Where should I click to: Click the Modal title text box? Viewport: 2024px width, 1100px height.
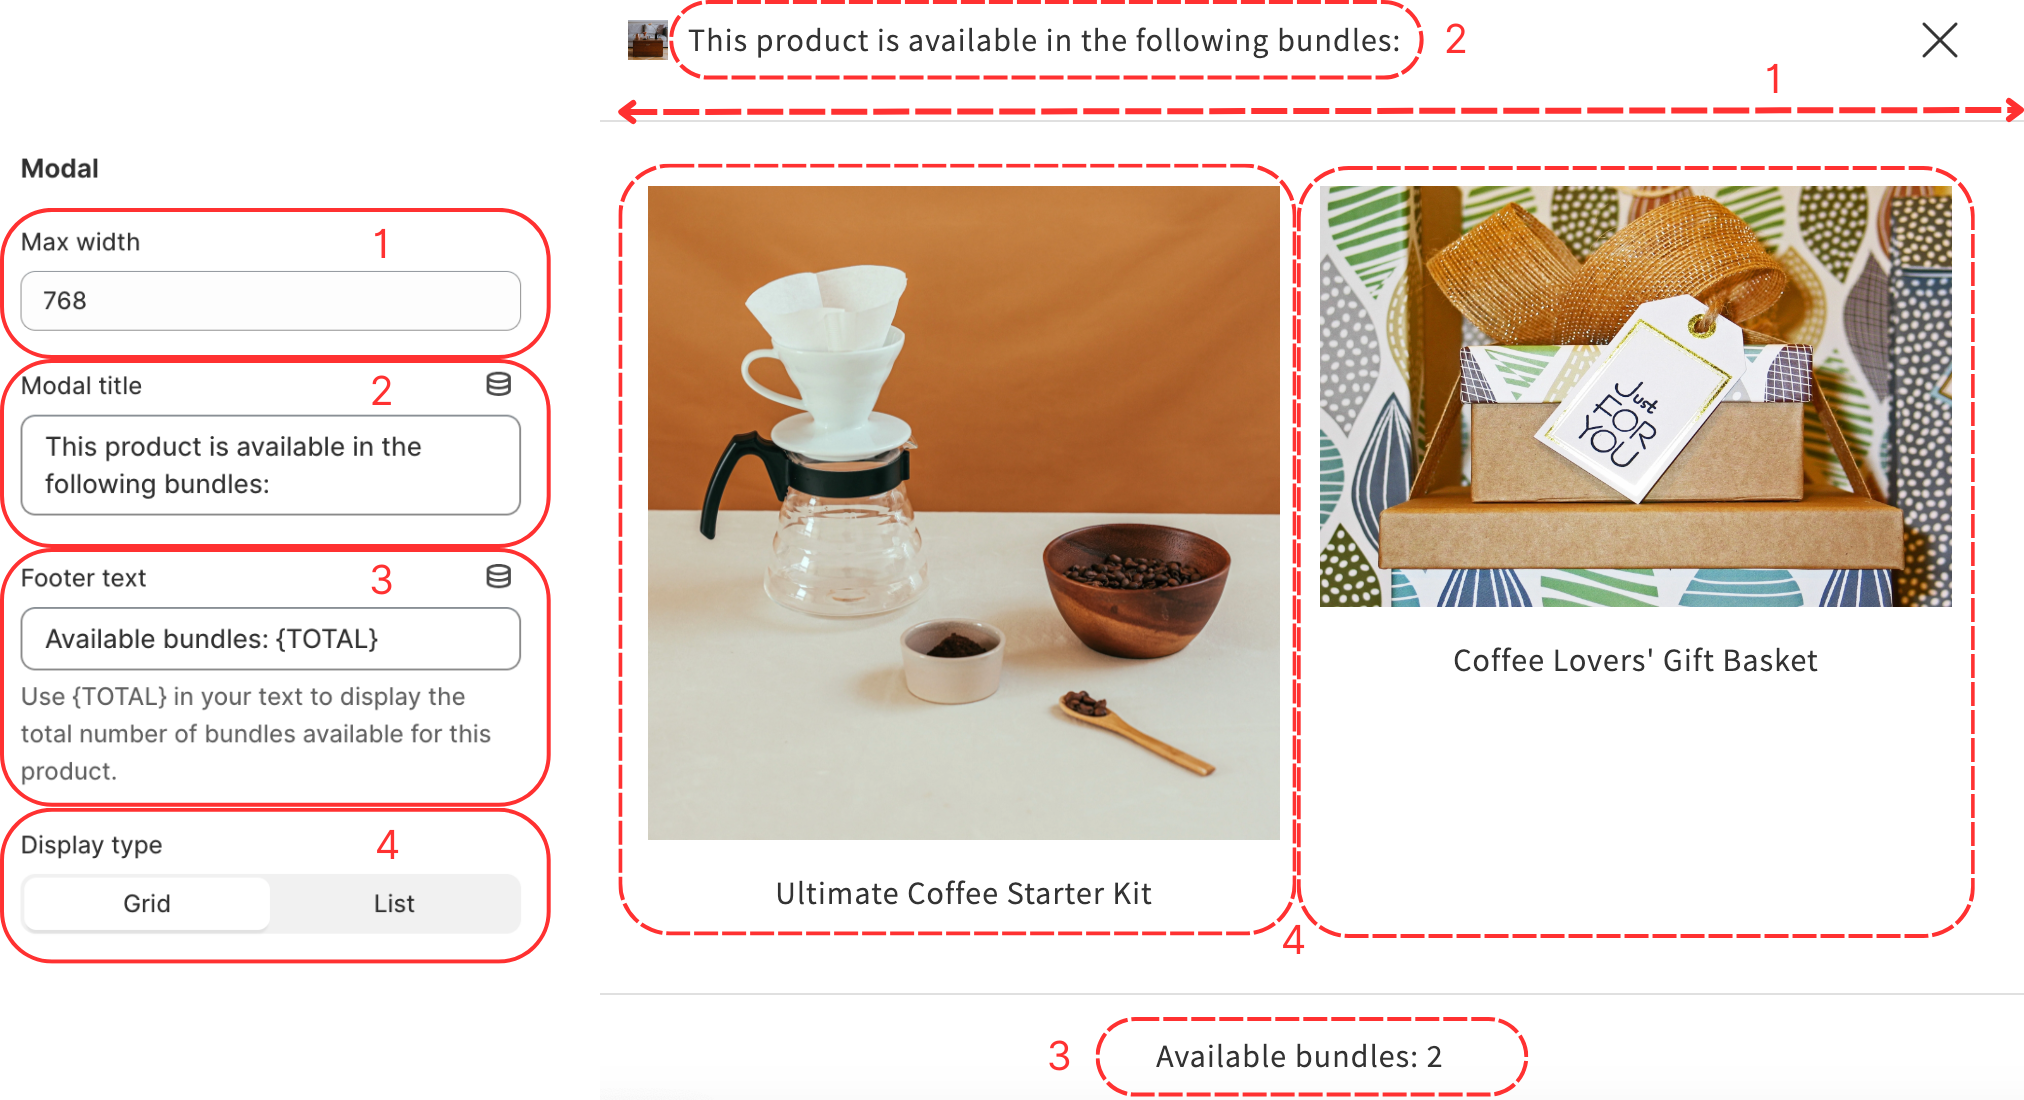pos(270,466)
